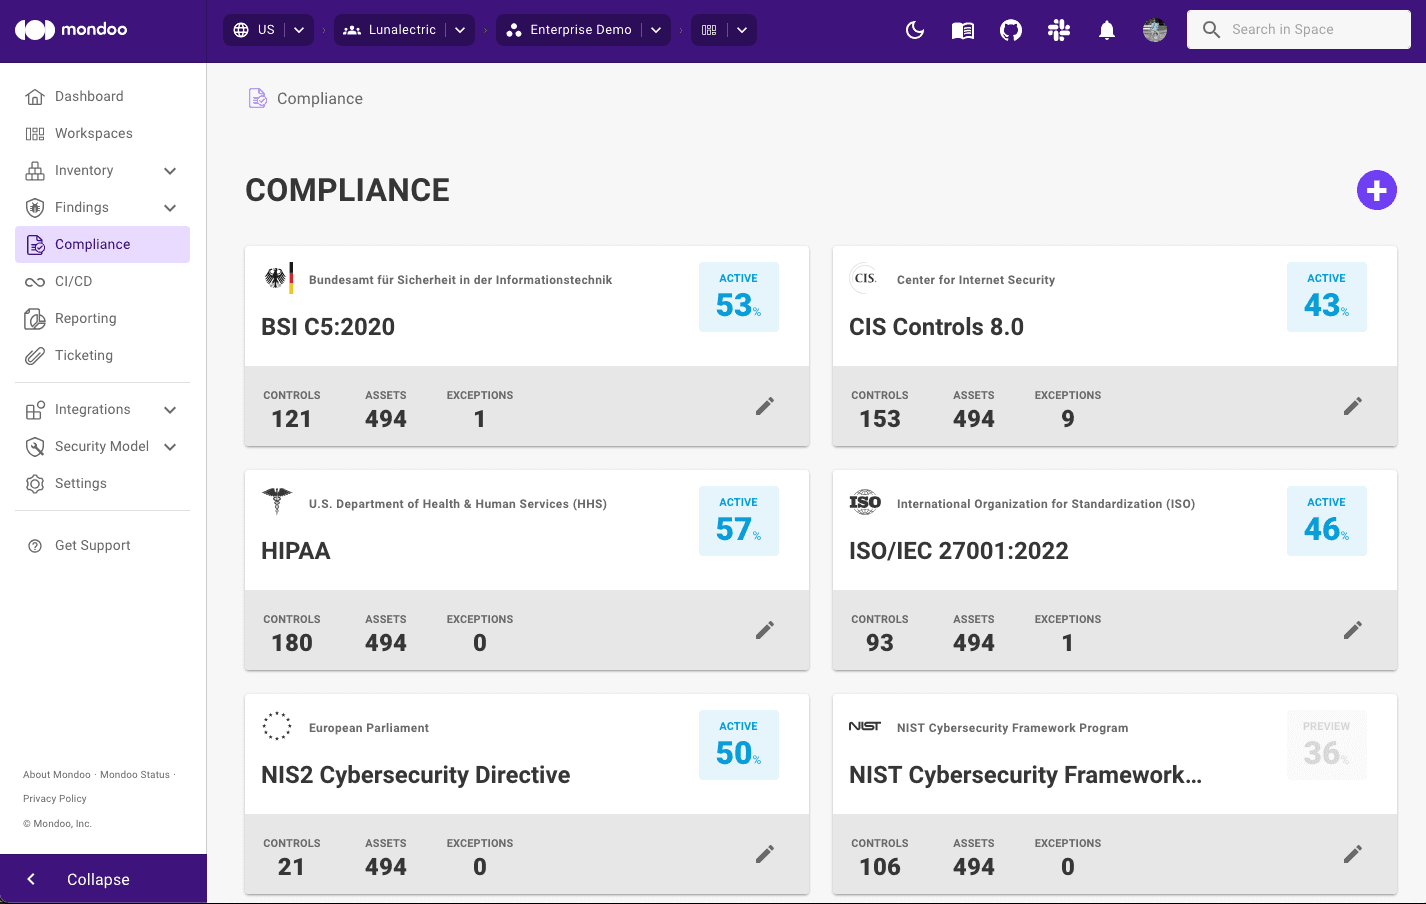Edit the NIST Cybersecurity Framework via pencil icon
The height and width of the screenshot is (904, 1426).
[x=1352, y=854]
